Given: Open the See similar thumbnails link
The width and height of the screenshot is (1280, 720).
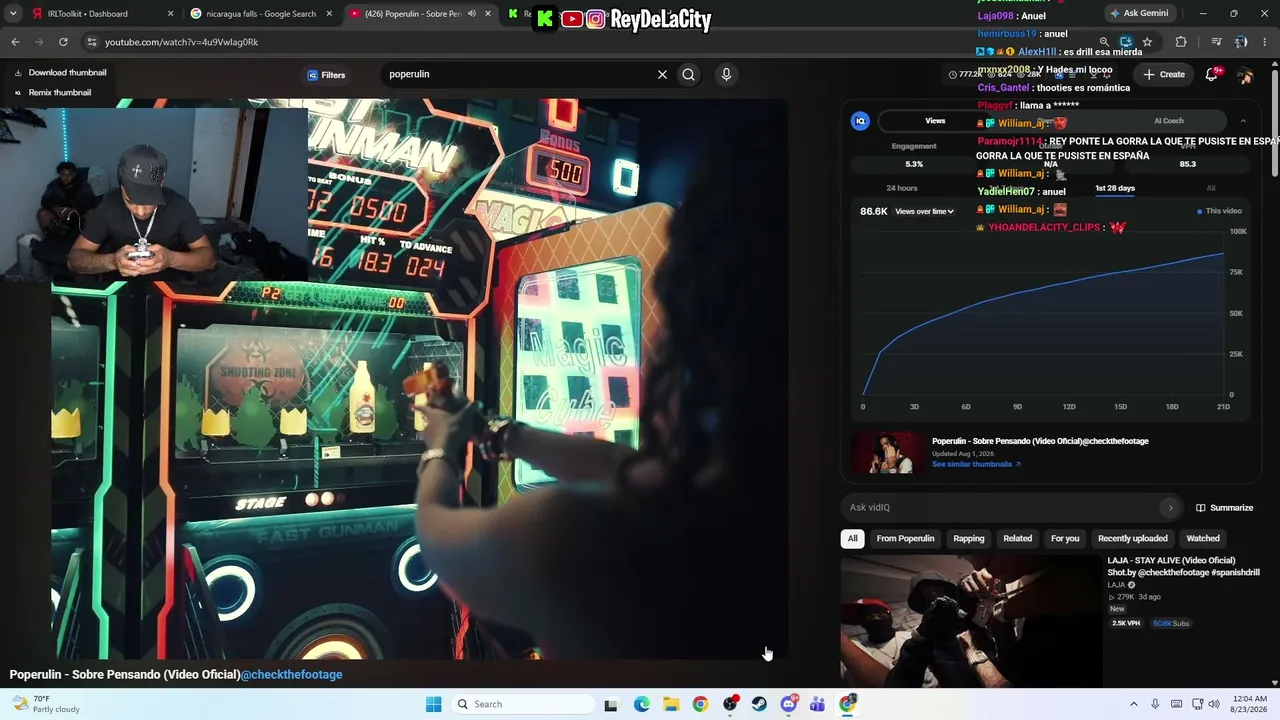Looking at the screenshot, I should coord(976,464).
